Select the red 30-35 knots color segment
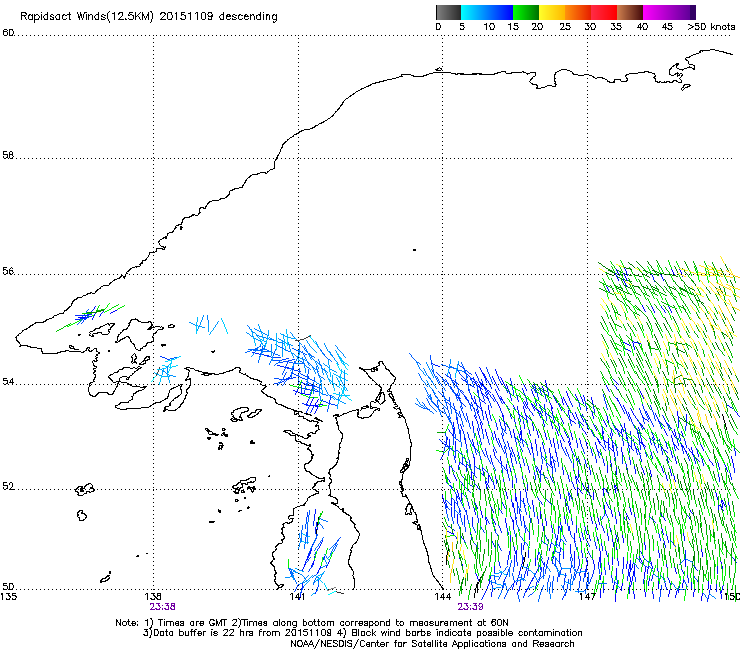 (x=604, y=12)
